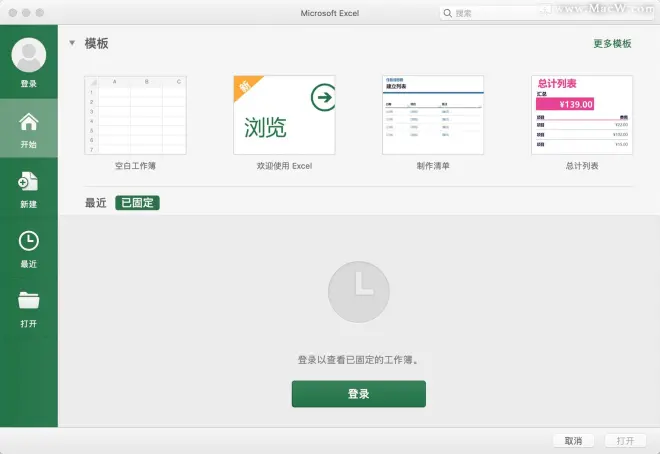
Task: Click the 制作清单 caption text
Action: pyautogui.click(x=433, y=166)
